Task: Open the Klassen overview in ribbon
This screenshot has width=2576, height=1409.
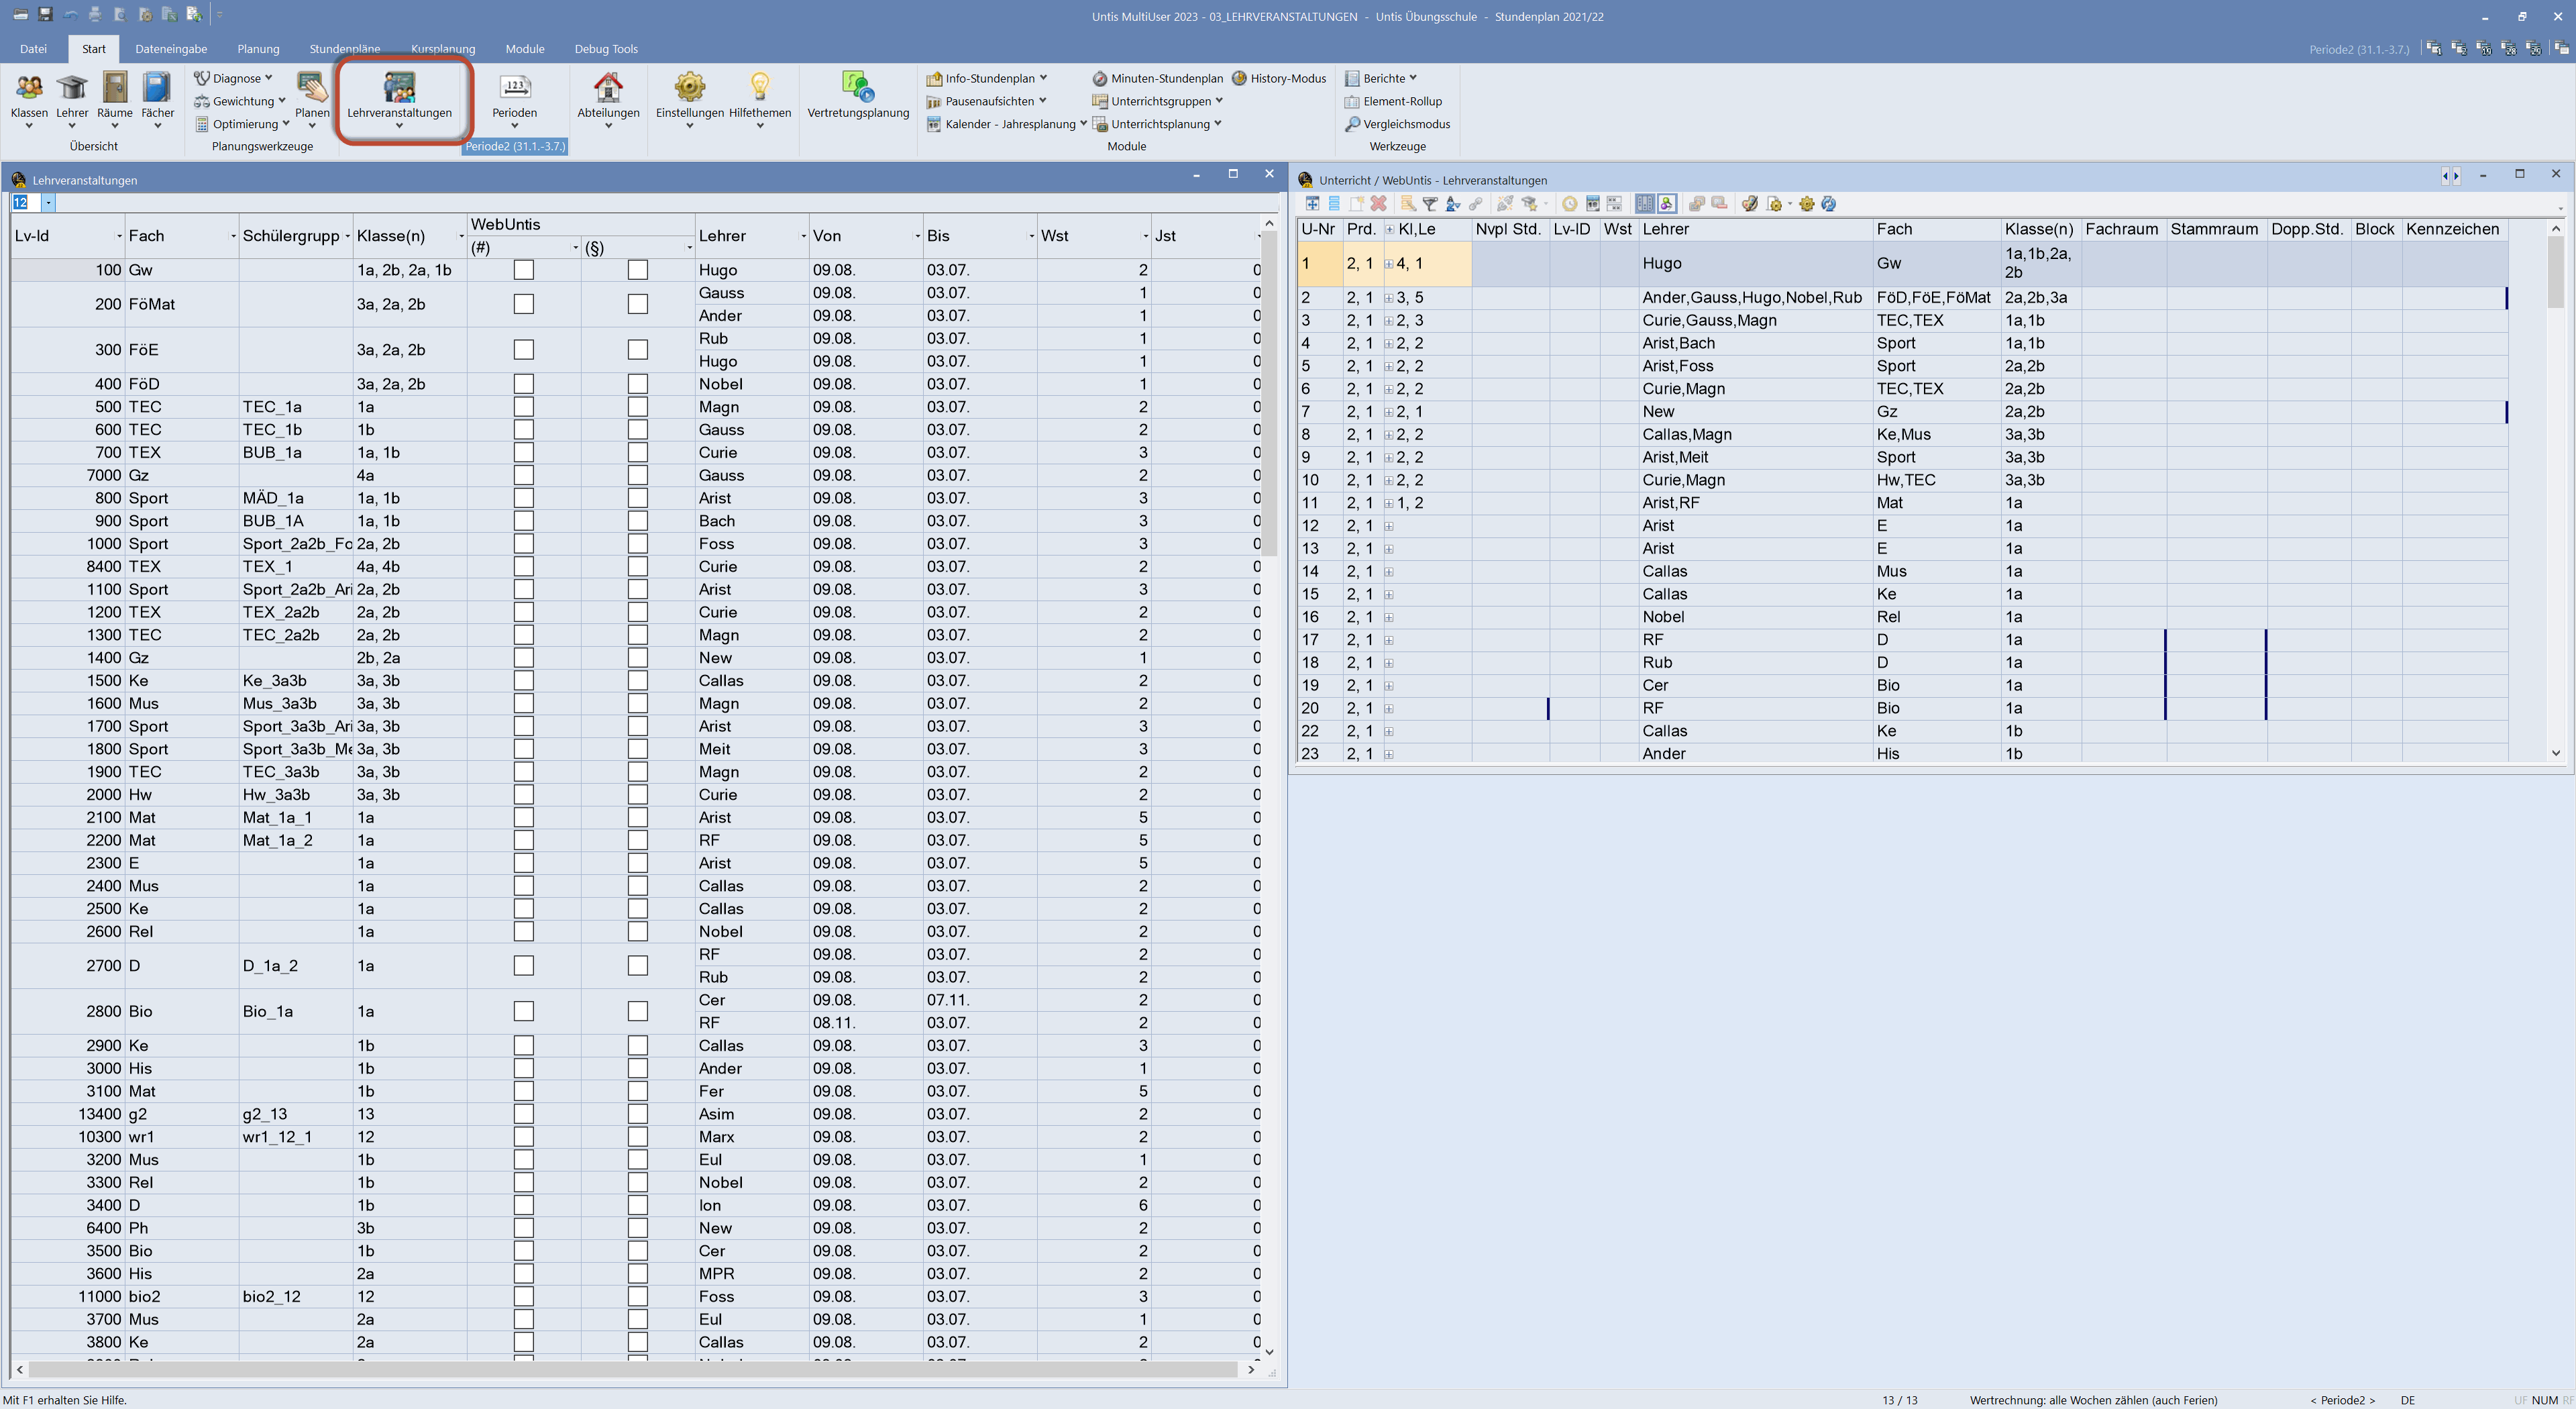Action: (29, 98)
